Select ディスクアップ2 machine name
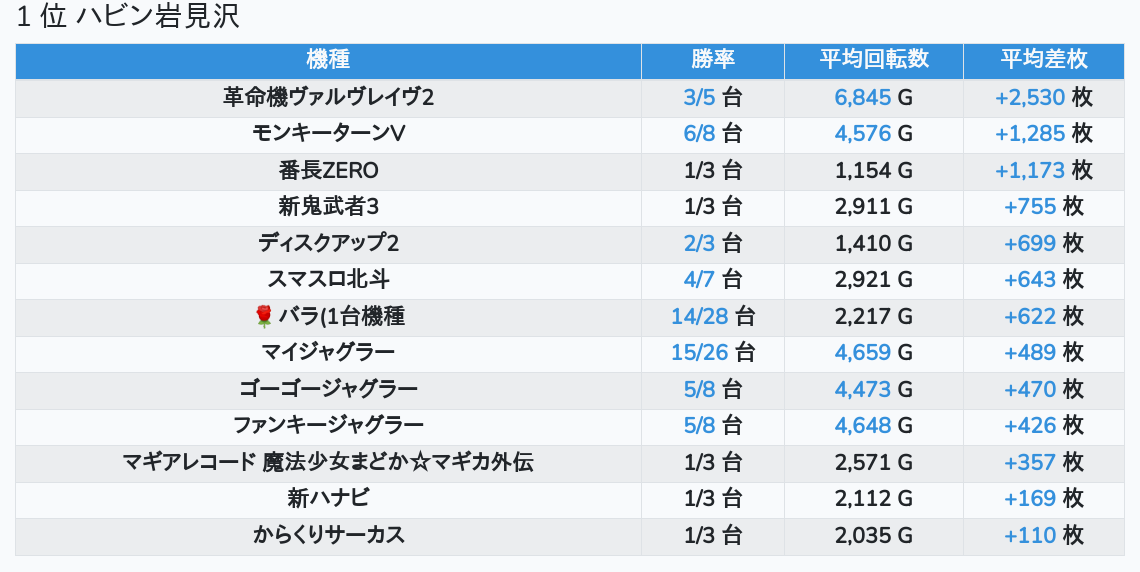 tap(328, 244)
